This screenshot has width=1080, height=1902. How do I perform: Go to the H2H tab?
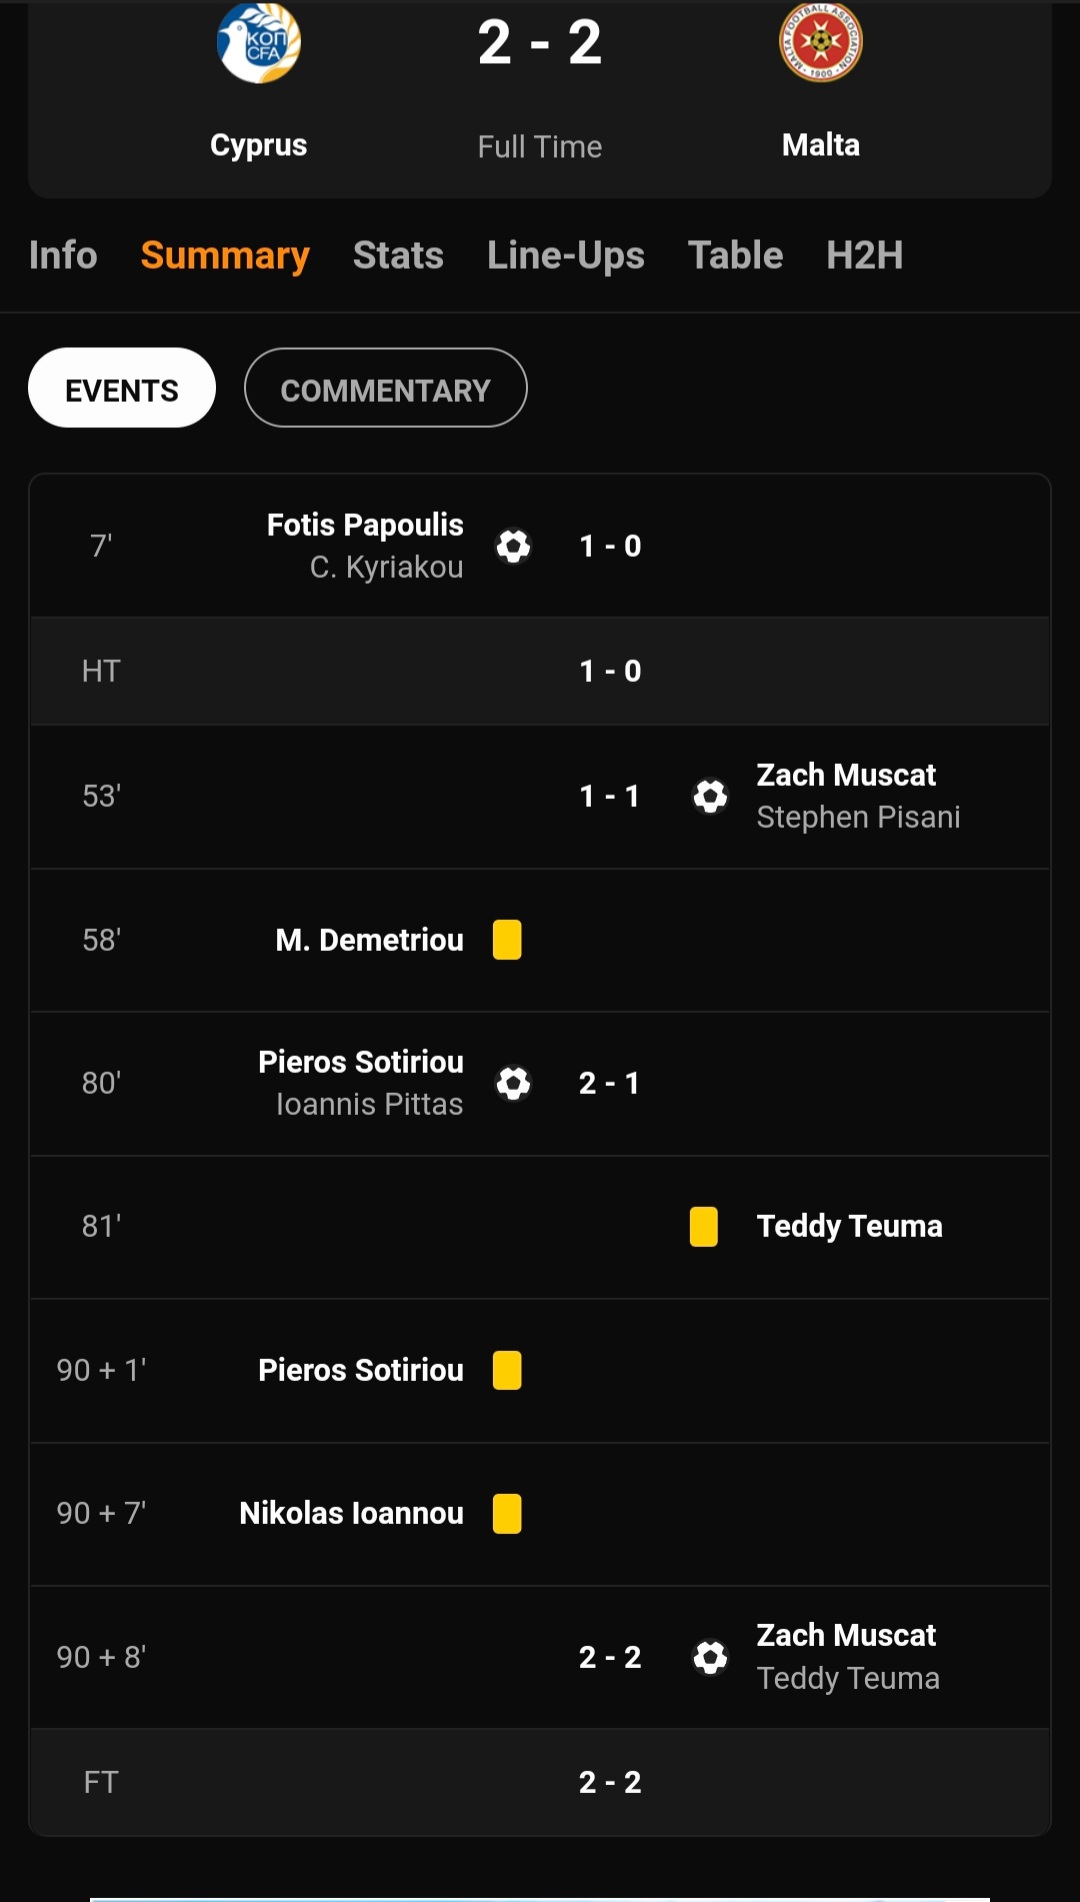[x=865, y=255]
